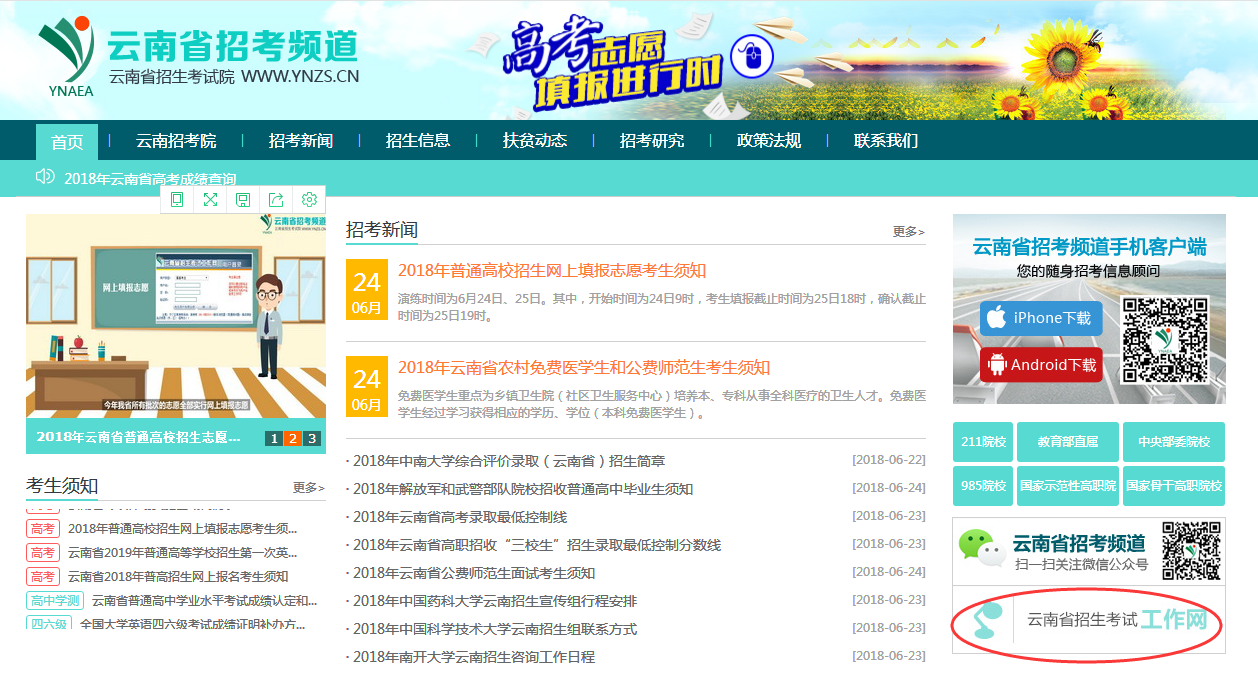The width and height of the screenshot is (1258, 680).
Task: Click the fullscreen expand arrows icon
Action: tap(210, 200)
